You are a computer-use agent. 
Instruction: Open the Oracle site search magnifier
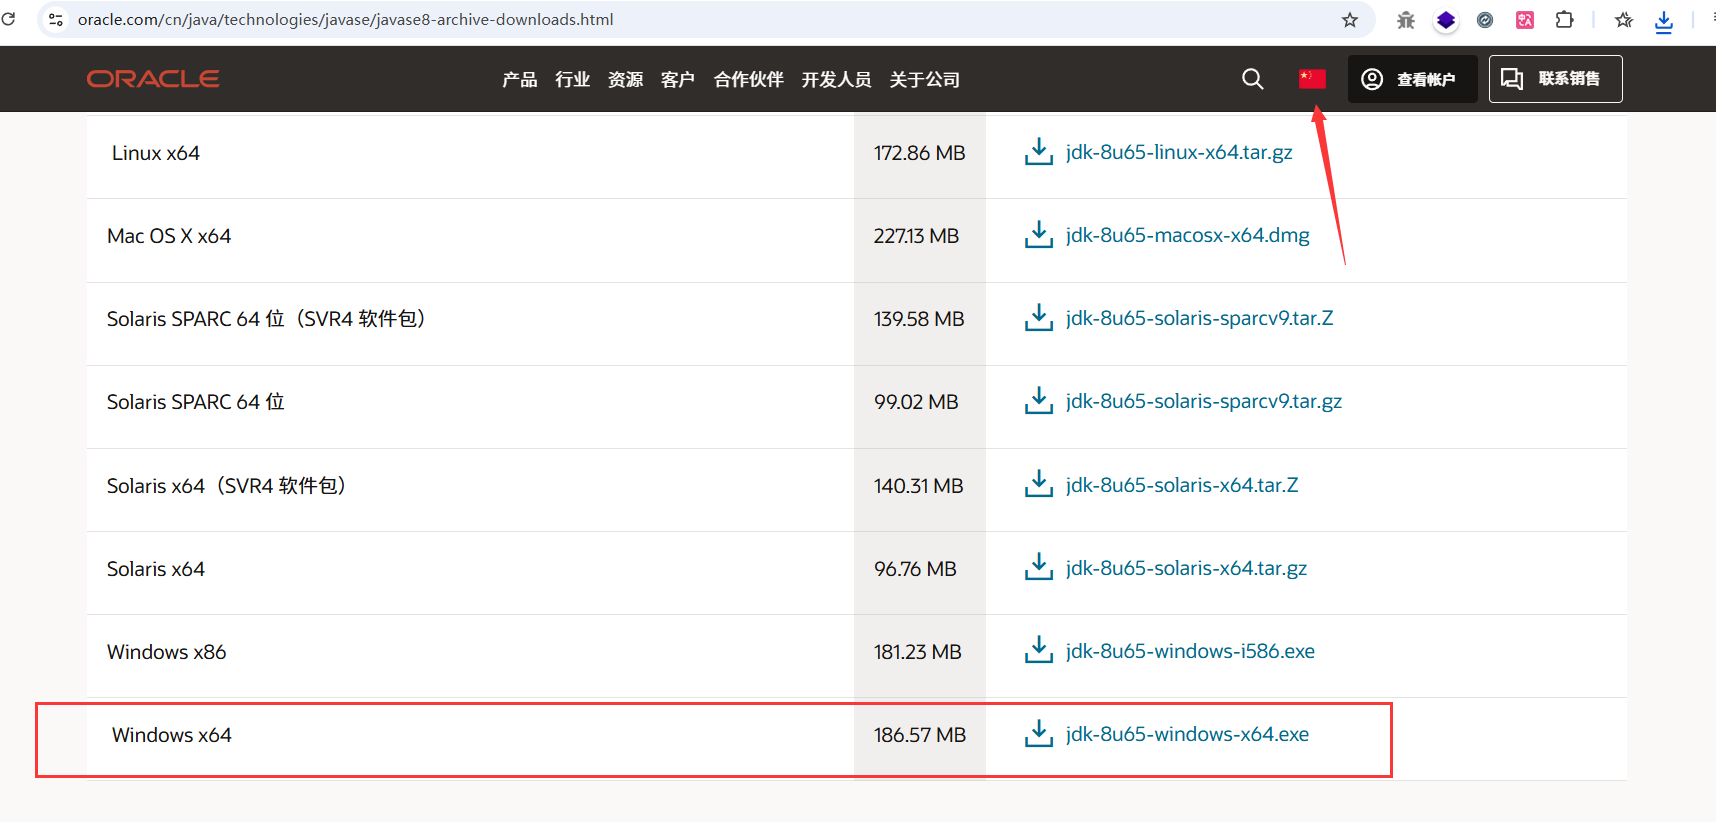1253,79
